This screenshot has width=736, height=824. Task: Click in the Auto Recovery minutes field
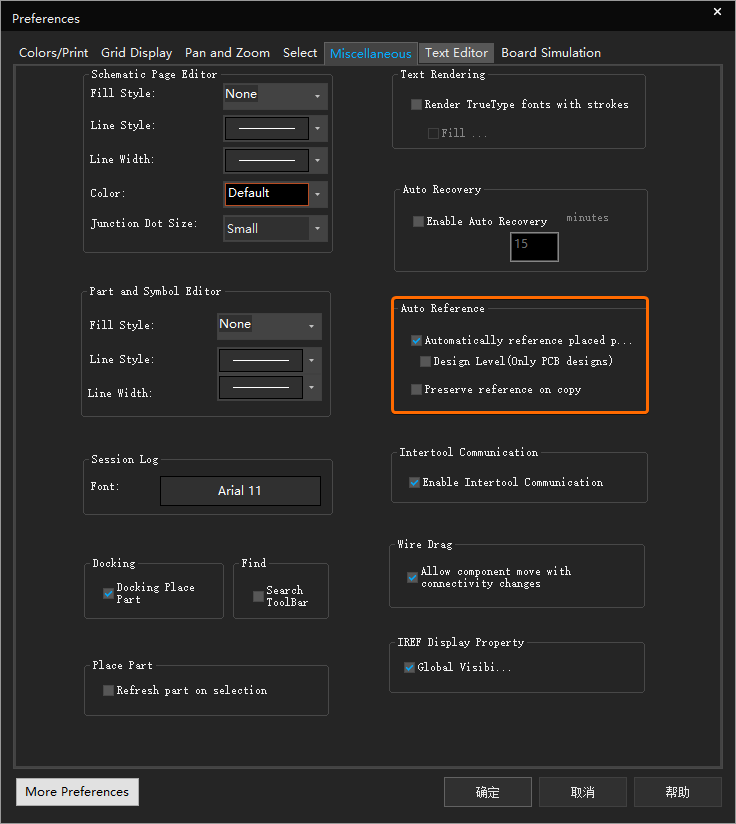(x=534, y=245)
